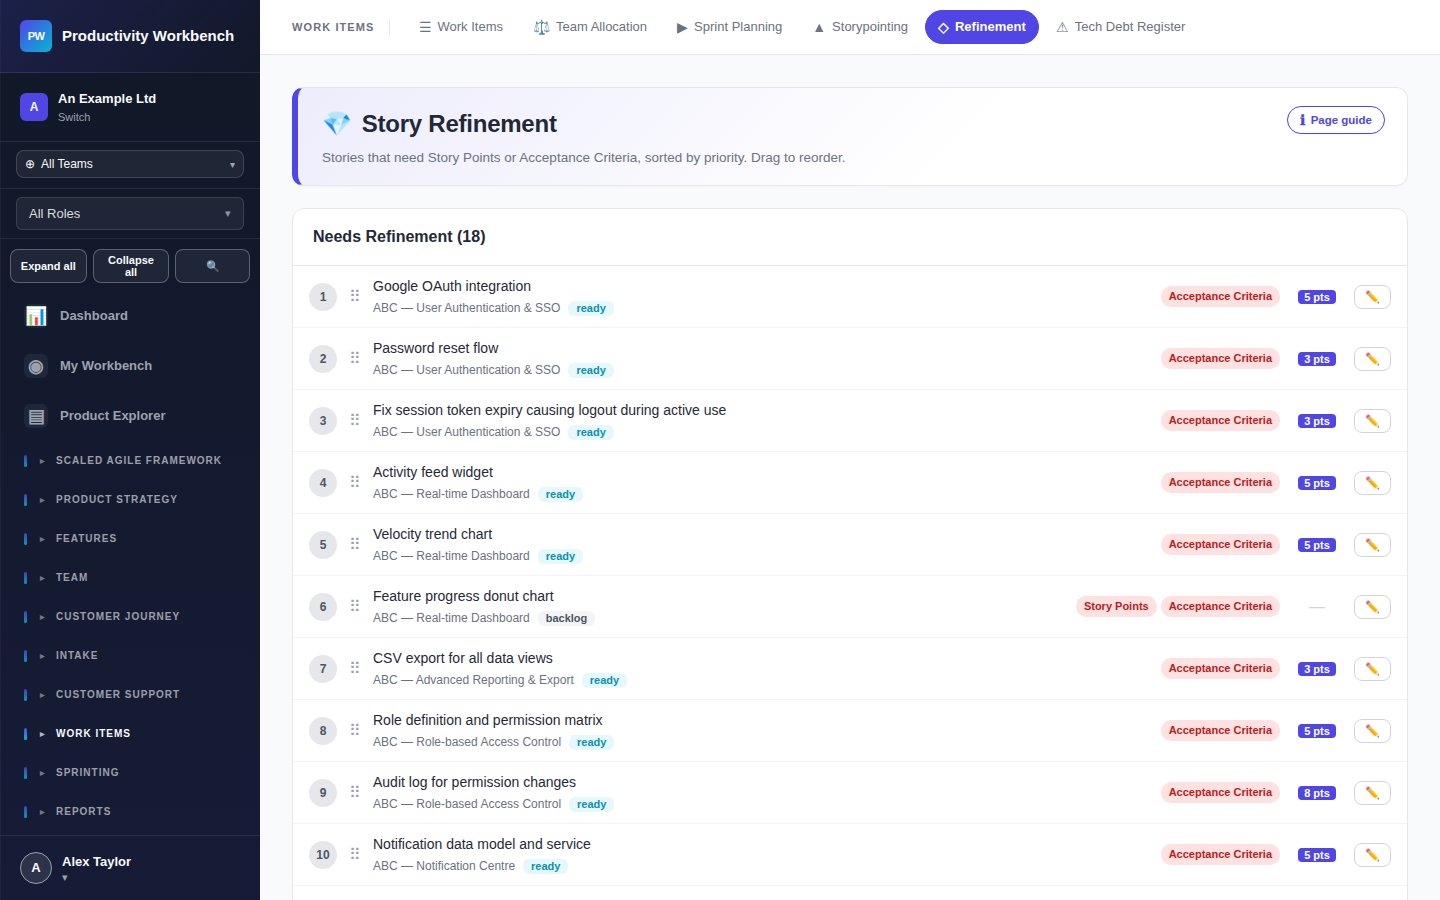Click the Needs Refinement (18) heading

[399, 237]
